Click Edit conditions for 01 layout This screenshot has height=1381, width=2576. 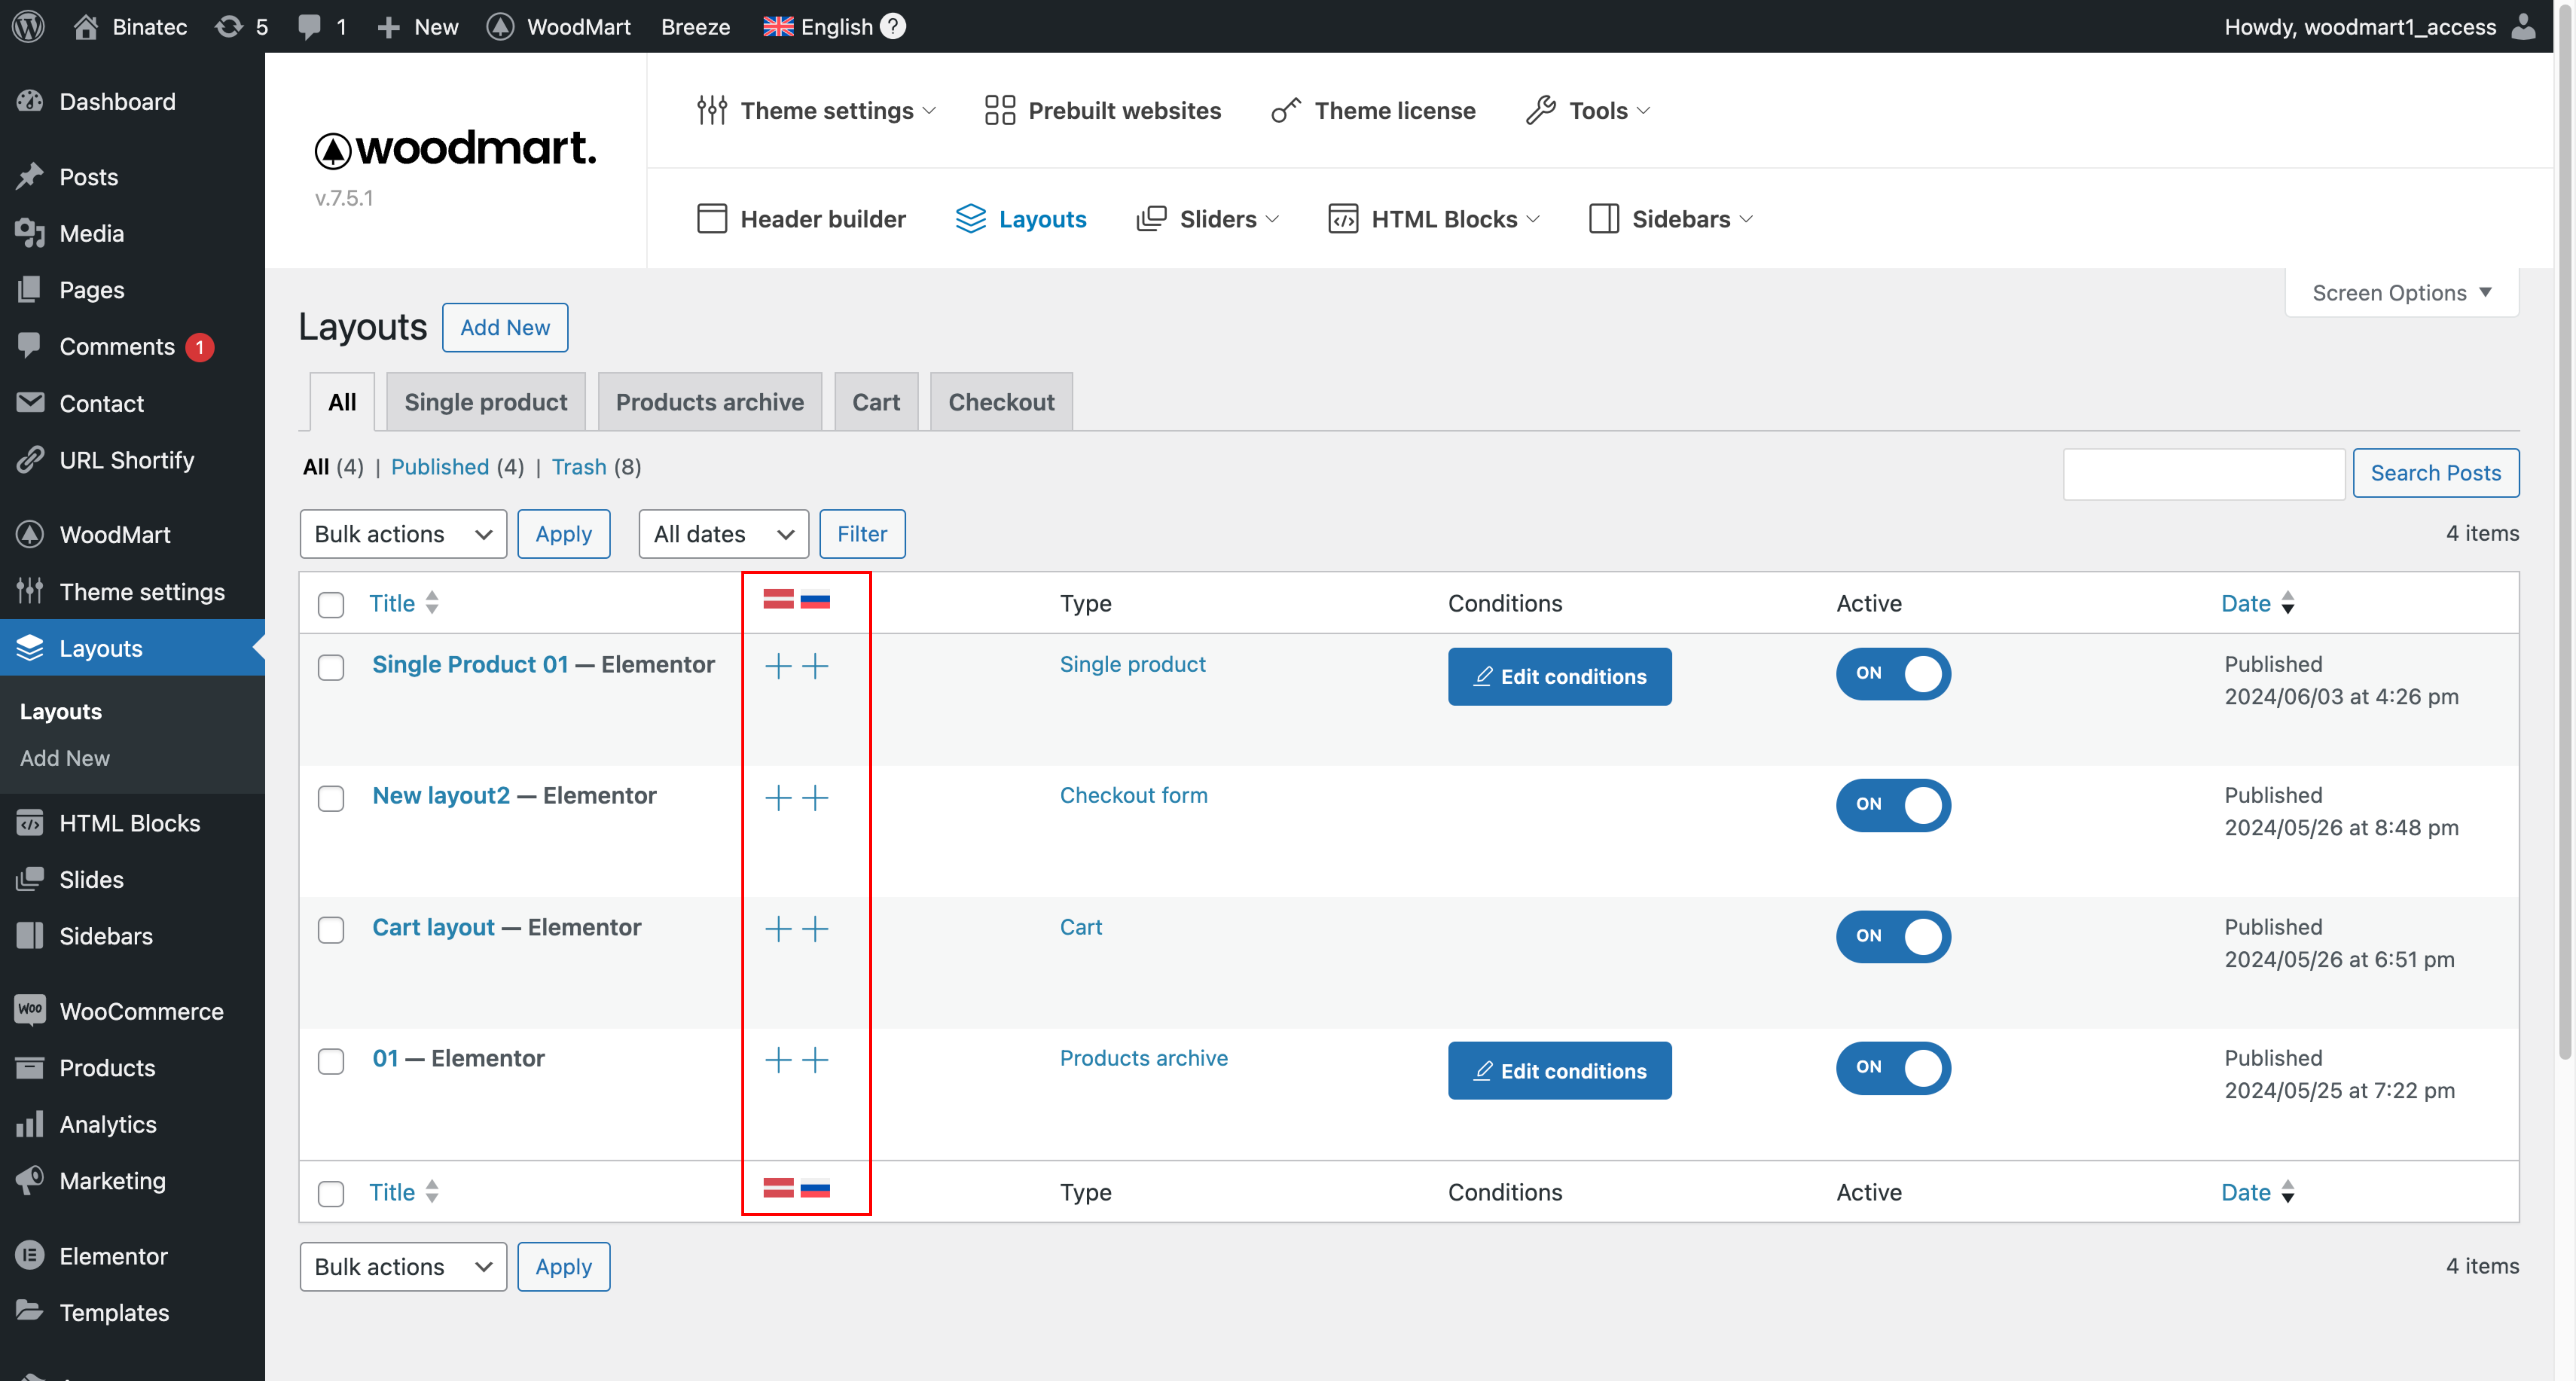pyautogui.click(x=1560, y=1071)
